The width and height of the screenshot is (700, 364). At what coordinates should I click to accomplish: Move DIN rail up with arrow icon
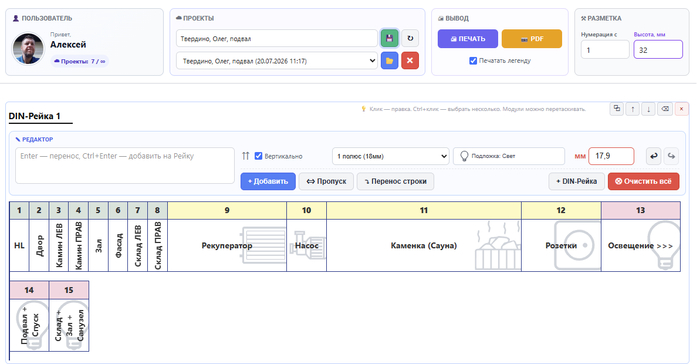point(633,109)
